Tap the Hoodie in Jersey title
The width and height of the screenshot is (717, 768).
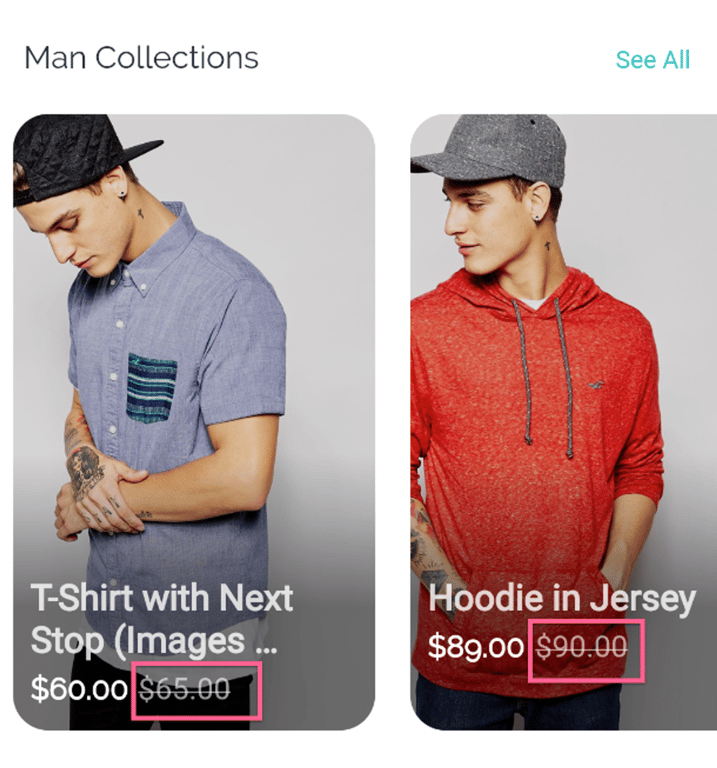[x=562, y=599]
